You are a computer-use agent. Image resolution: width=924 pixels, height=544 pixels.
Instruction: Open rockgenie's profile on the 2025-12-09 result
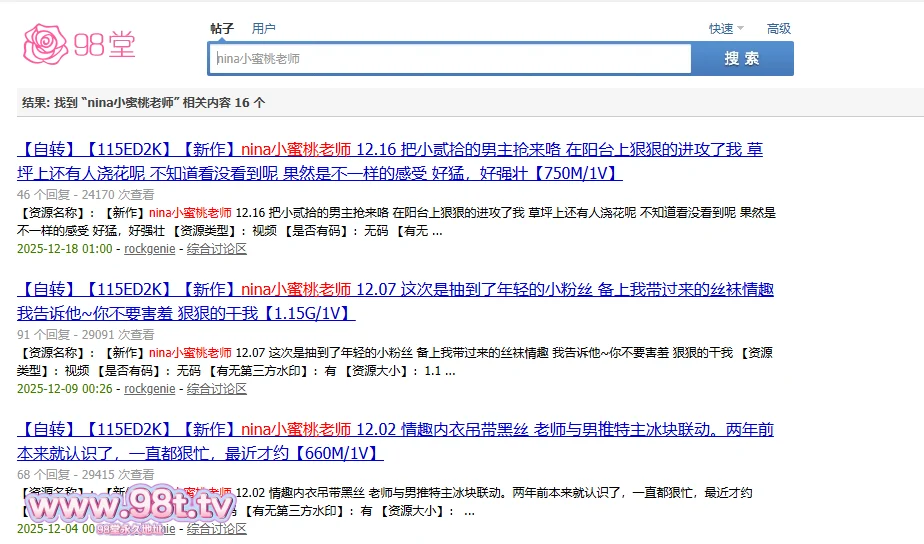coord(149,388)
